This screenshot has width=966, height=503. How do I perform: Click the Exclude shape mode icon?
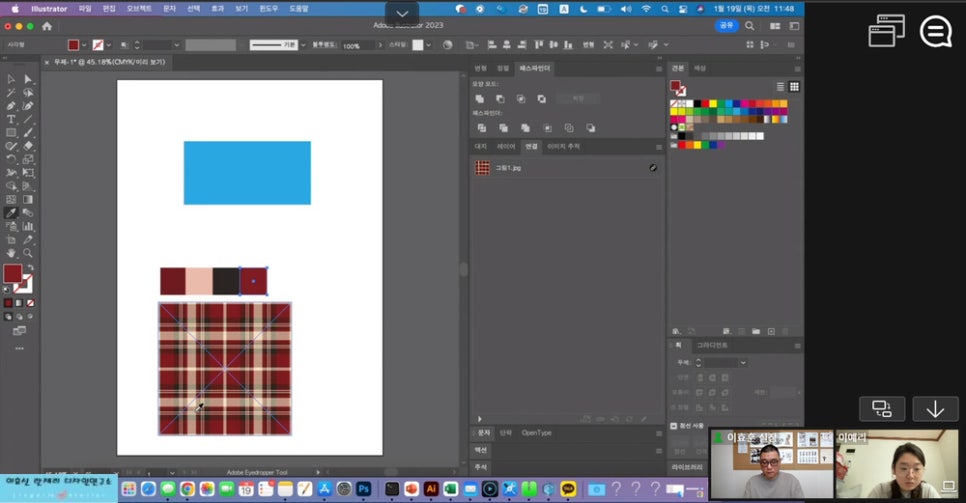(542, 99)
